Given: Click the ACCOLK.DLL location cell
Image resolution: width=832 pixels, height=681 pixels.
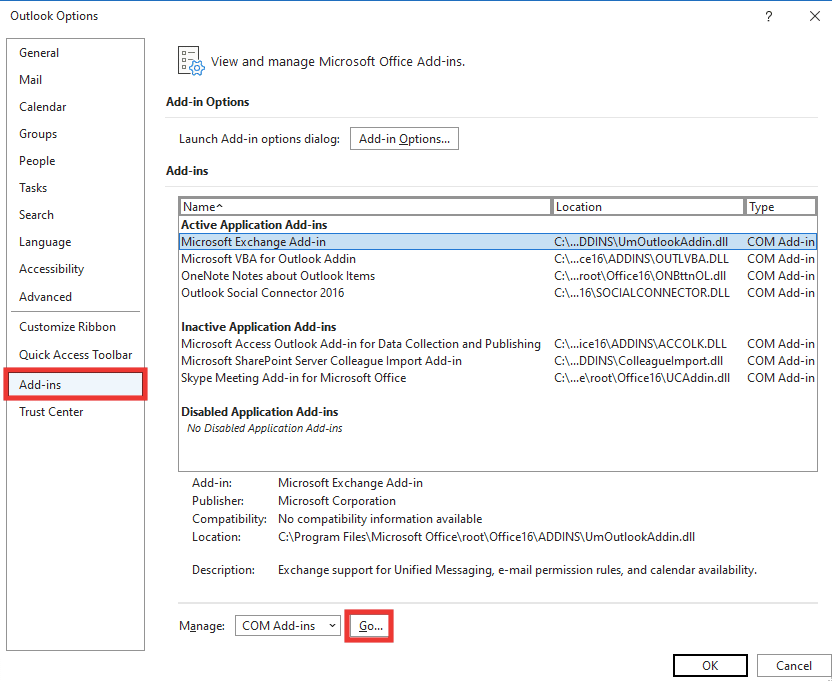Looking at the screenshot, I should 640,343.
